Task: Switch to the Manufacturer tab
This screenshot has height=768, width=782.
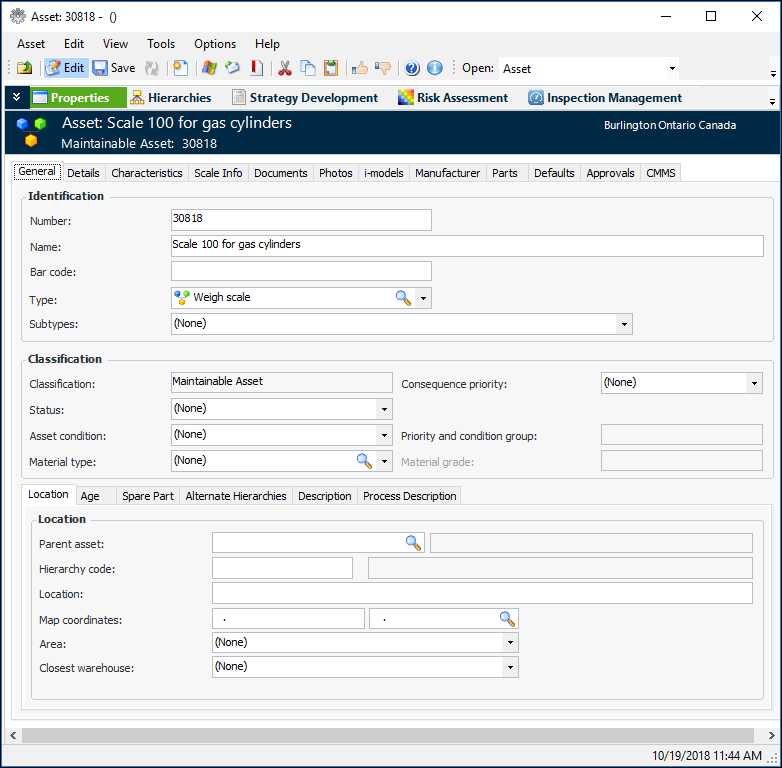Action: click(x=447, y=173)
